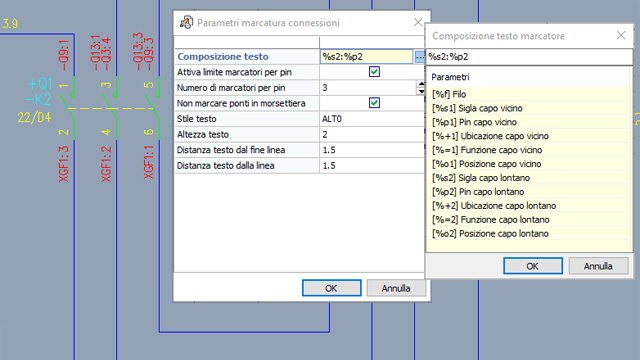Cancel Composizione testo marcatore with Annulla
Screen dimensions: 640x360
click(598, 266)
